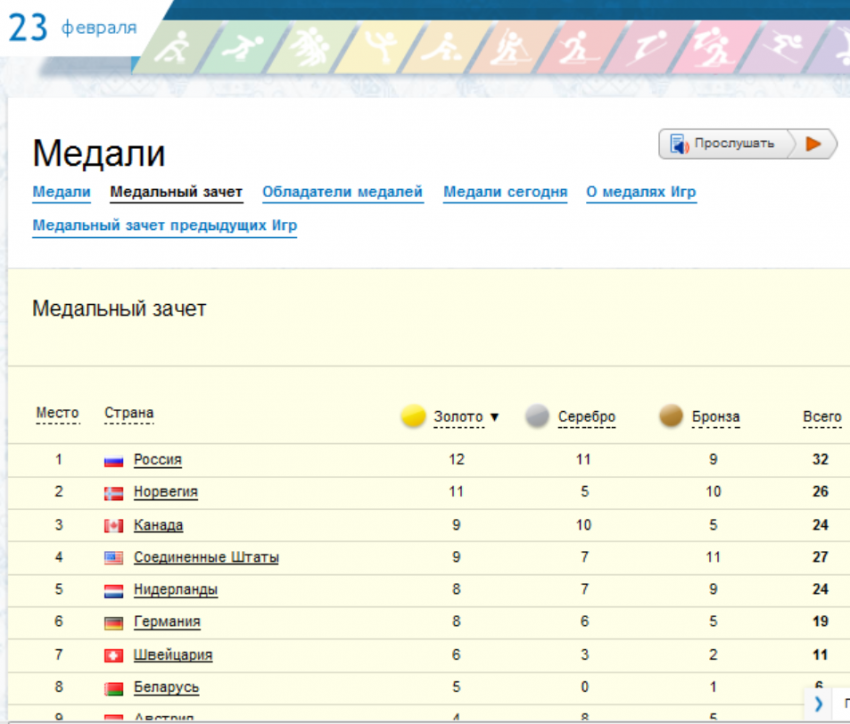The width and height of the screenshot is (850, 724).
Task: Click the Canada flag icon
Action: [x=114, y=526]
